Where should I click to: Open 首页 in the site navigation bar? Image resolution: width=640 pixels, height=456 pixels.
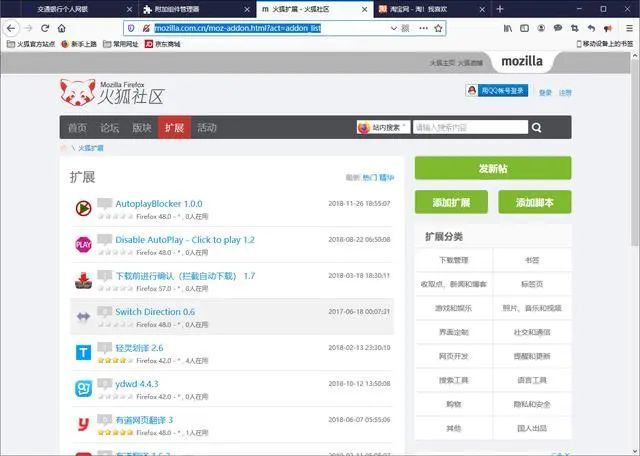pos(77,127)
